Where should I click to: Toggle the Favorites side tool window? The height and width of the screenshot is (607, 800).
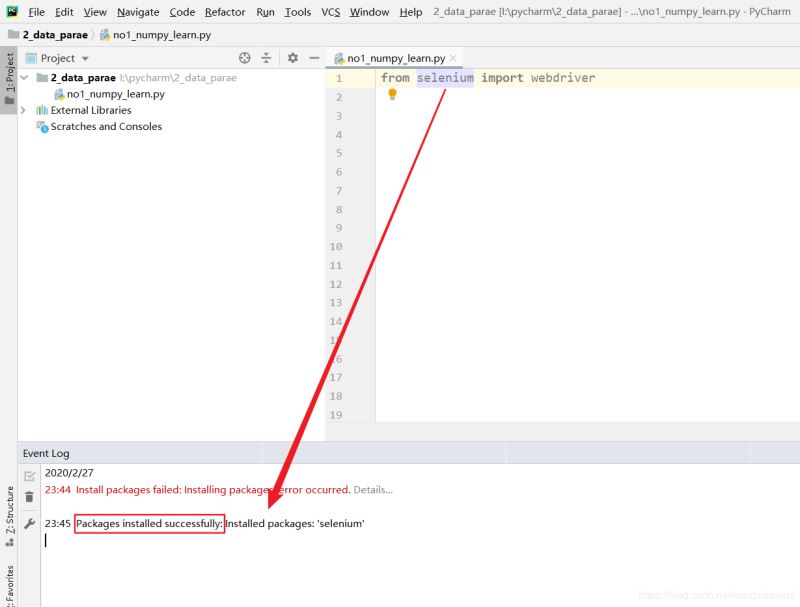point(9,585)
